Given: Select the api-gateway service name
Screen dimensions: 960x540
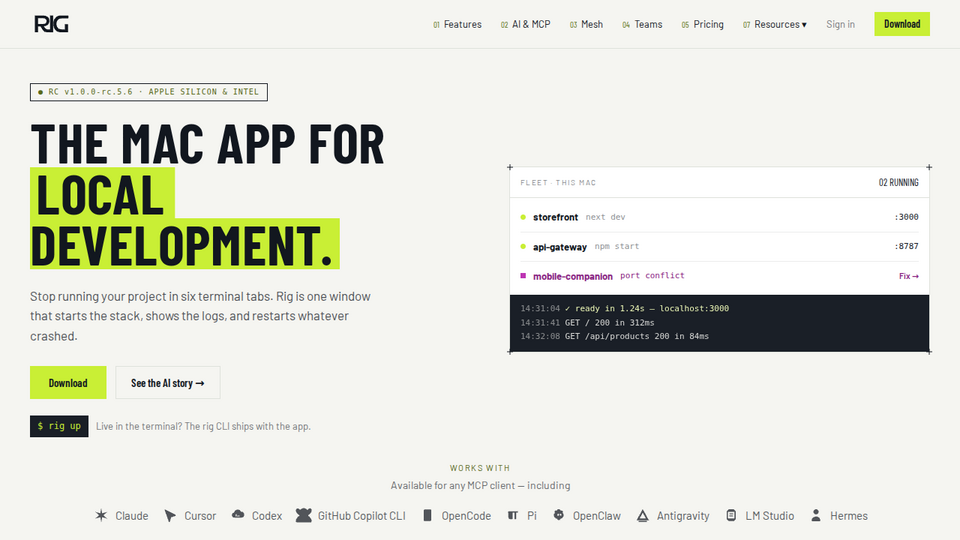Looking at the screenshot, I should [560, 247].
